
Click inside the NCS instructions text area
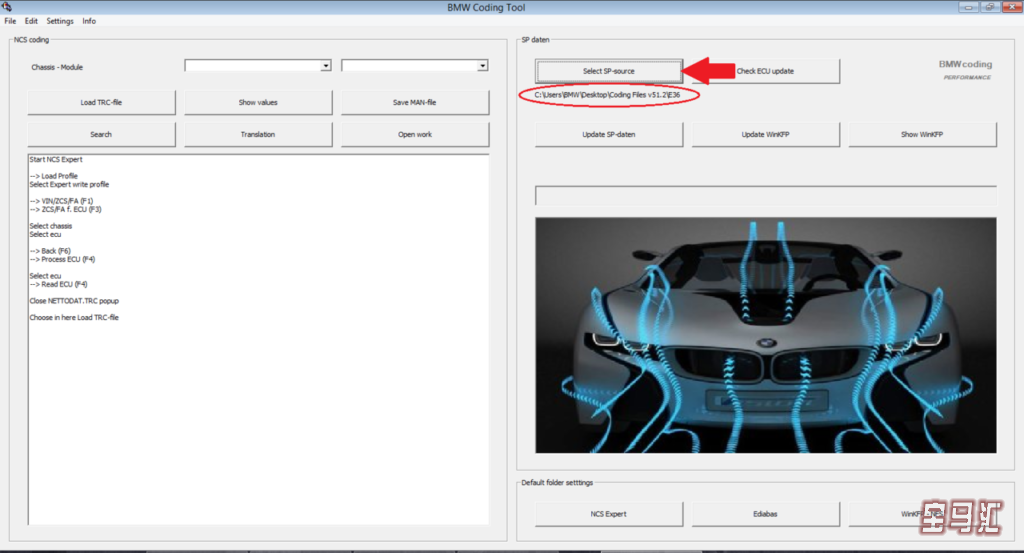pos(258,400)
